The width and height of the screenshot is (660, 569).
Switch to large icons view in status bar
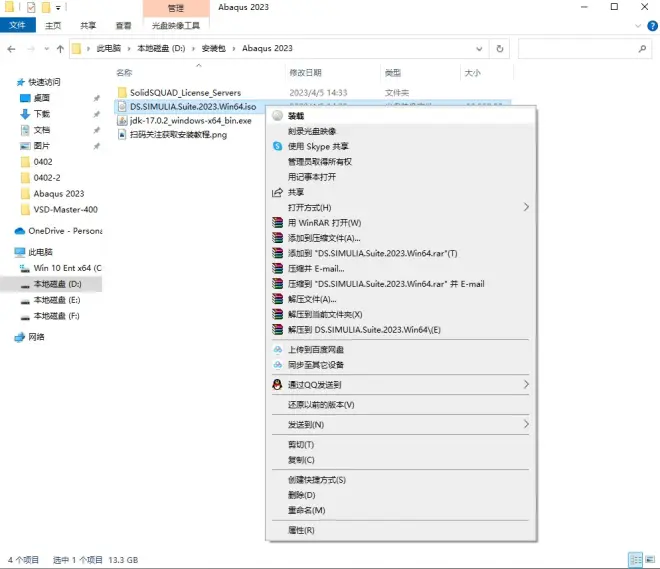(x=650, y=560)
